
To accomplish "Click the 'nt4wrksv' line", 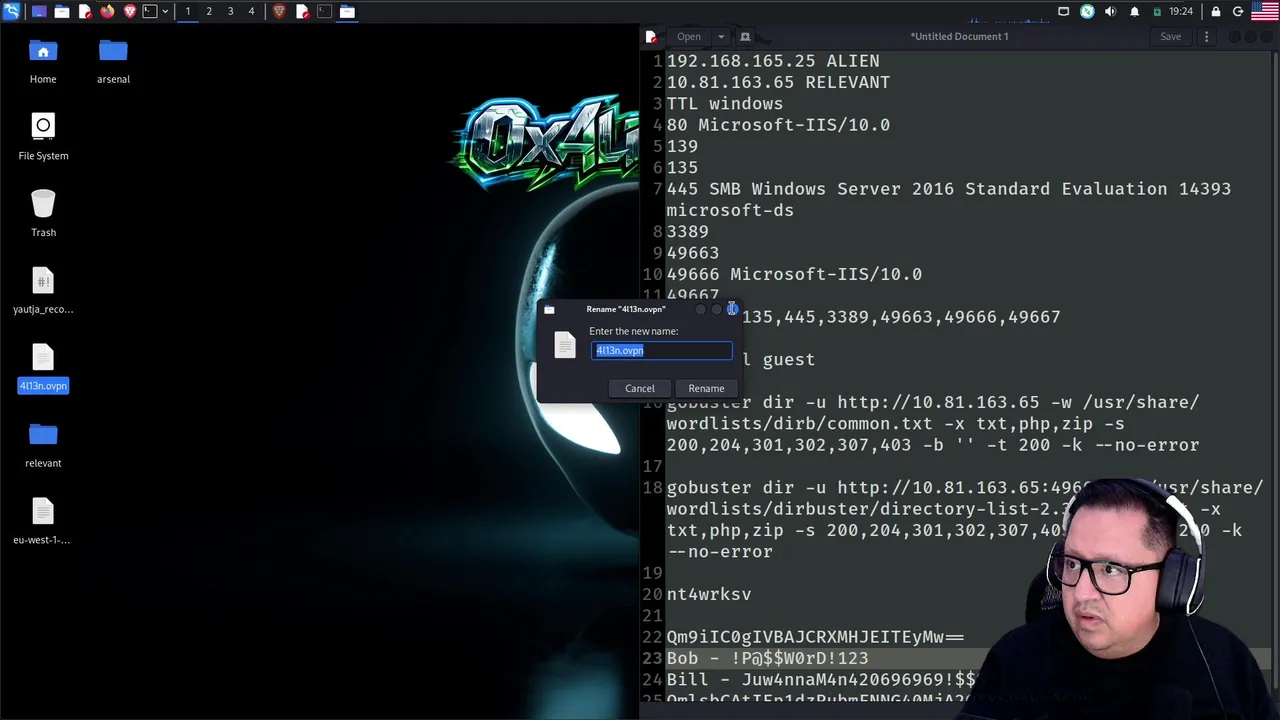I will click(x=709, y=594).
